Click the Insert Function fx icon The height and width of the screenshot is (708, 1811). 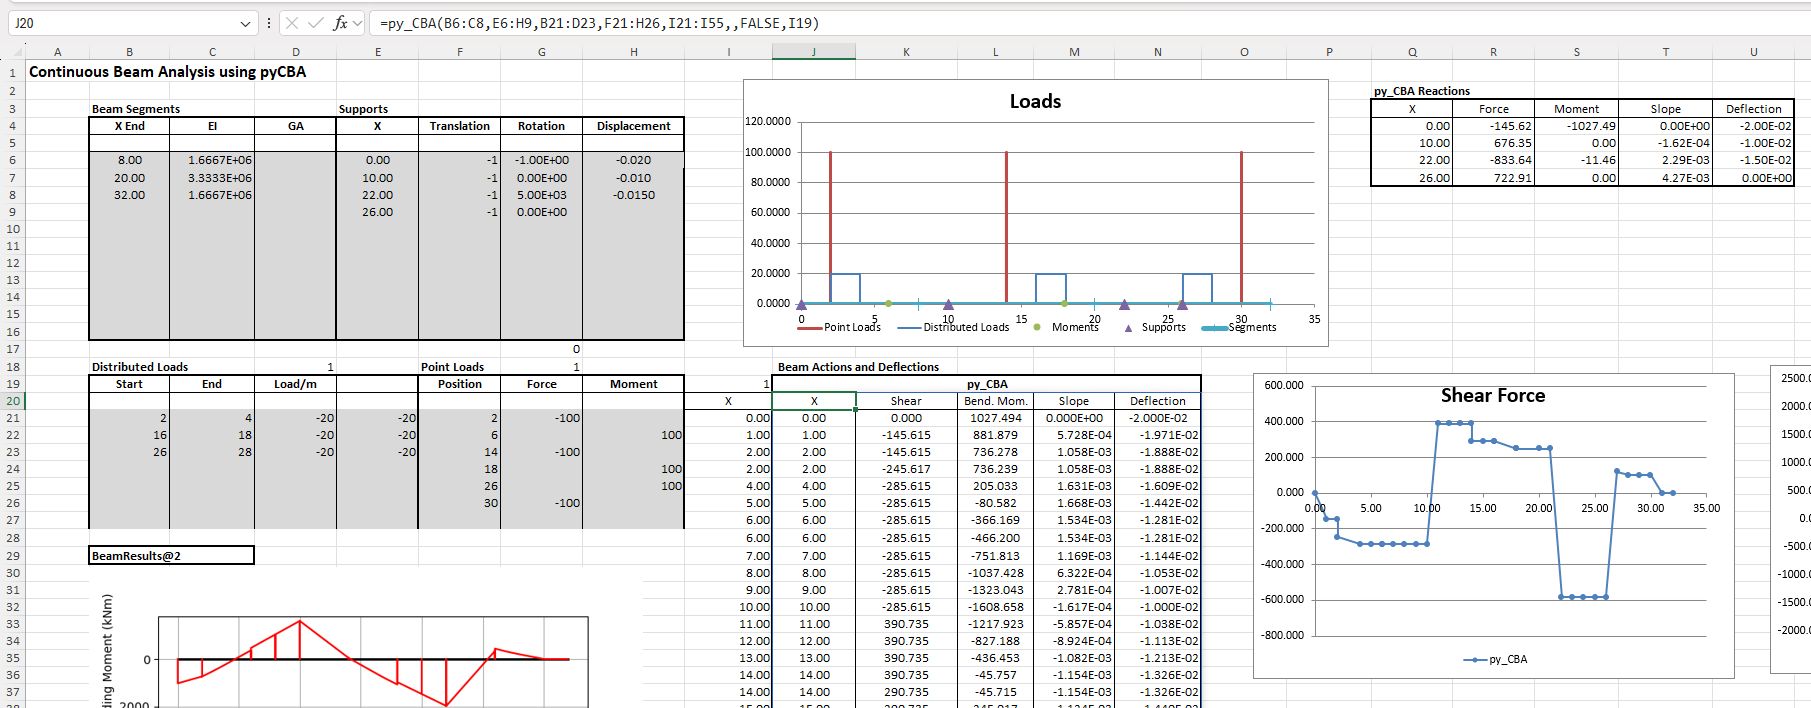pyautogui.click(x=340, y=23)
